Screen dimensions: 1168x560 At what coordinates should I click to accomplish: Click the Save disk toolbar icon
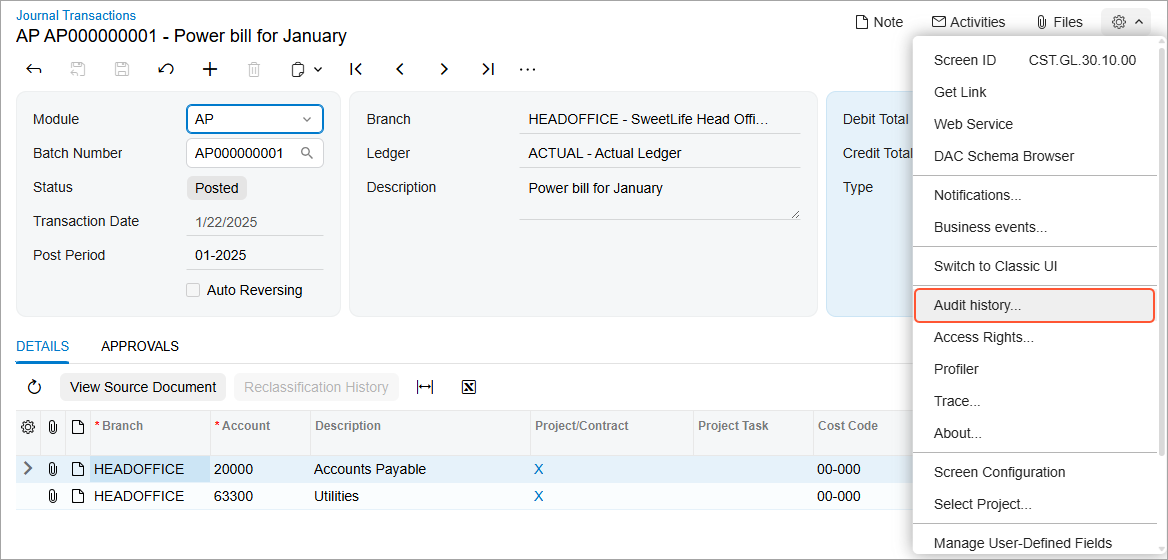121,69
